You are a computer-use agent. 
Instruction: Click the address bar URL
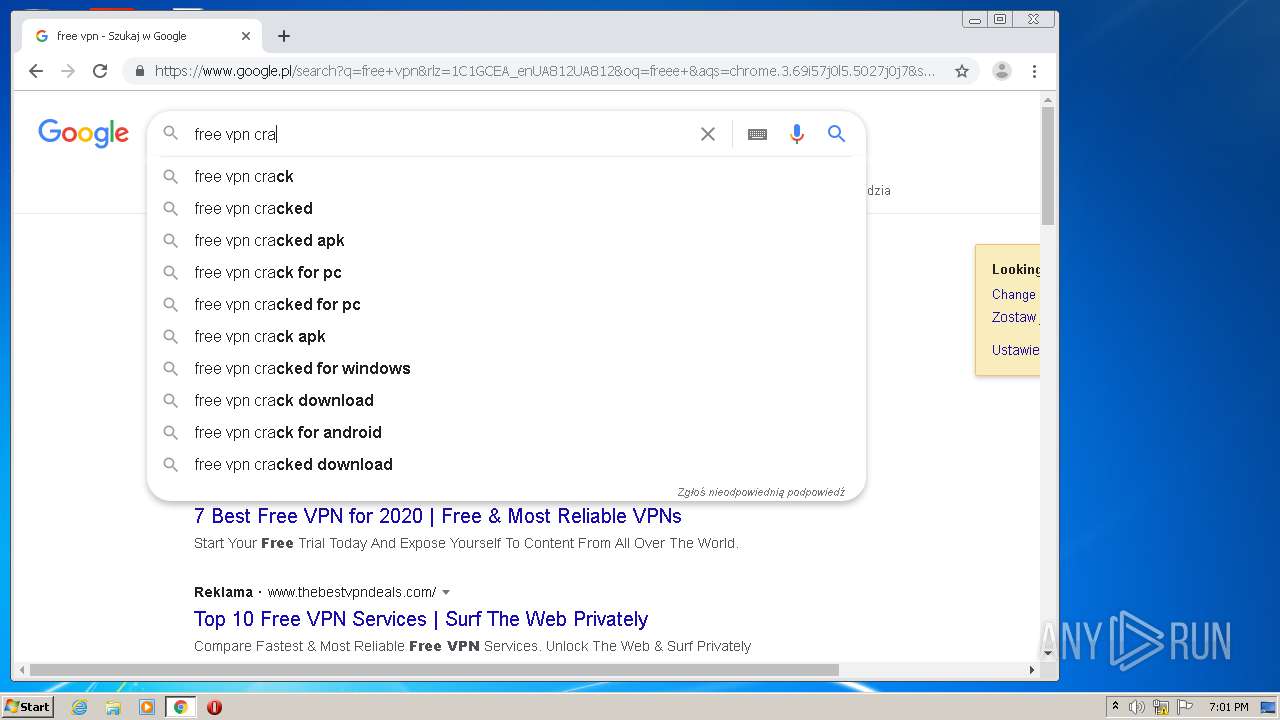[x=545, y=71]
